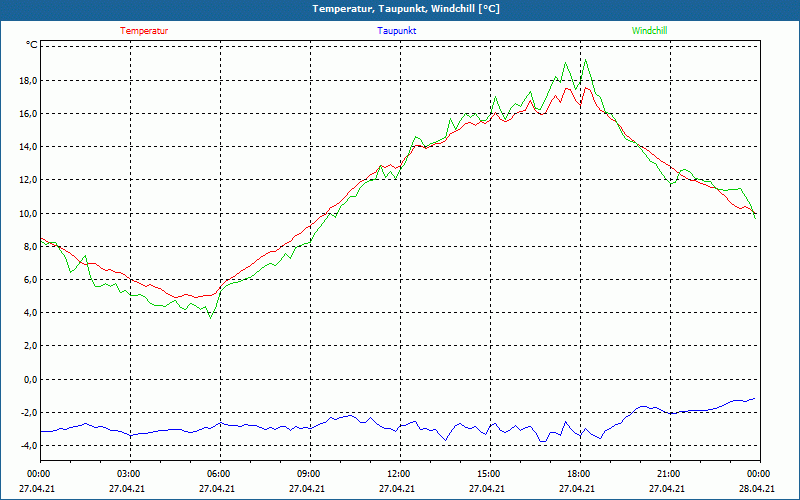
Task: Click the 8,0 y-axis value
Action: coord(30,246)
